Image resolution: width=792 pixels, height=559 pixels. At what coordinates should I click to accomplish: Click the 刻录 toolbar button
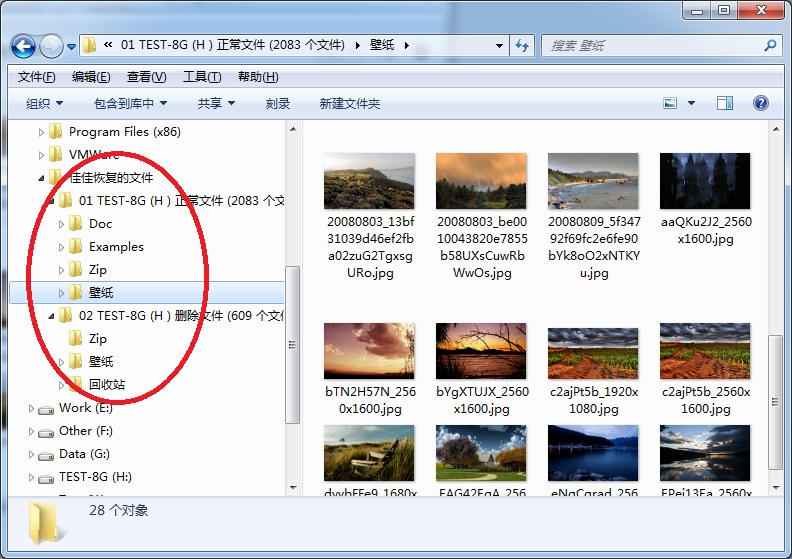pyautogui.click(x=277, y=103)
